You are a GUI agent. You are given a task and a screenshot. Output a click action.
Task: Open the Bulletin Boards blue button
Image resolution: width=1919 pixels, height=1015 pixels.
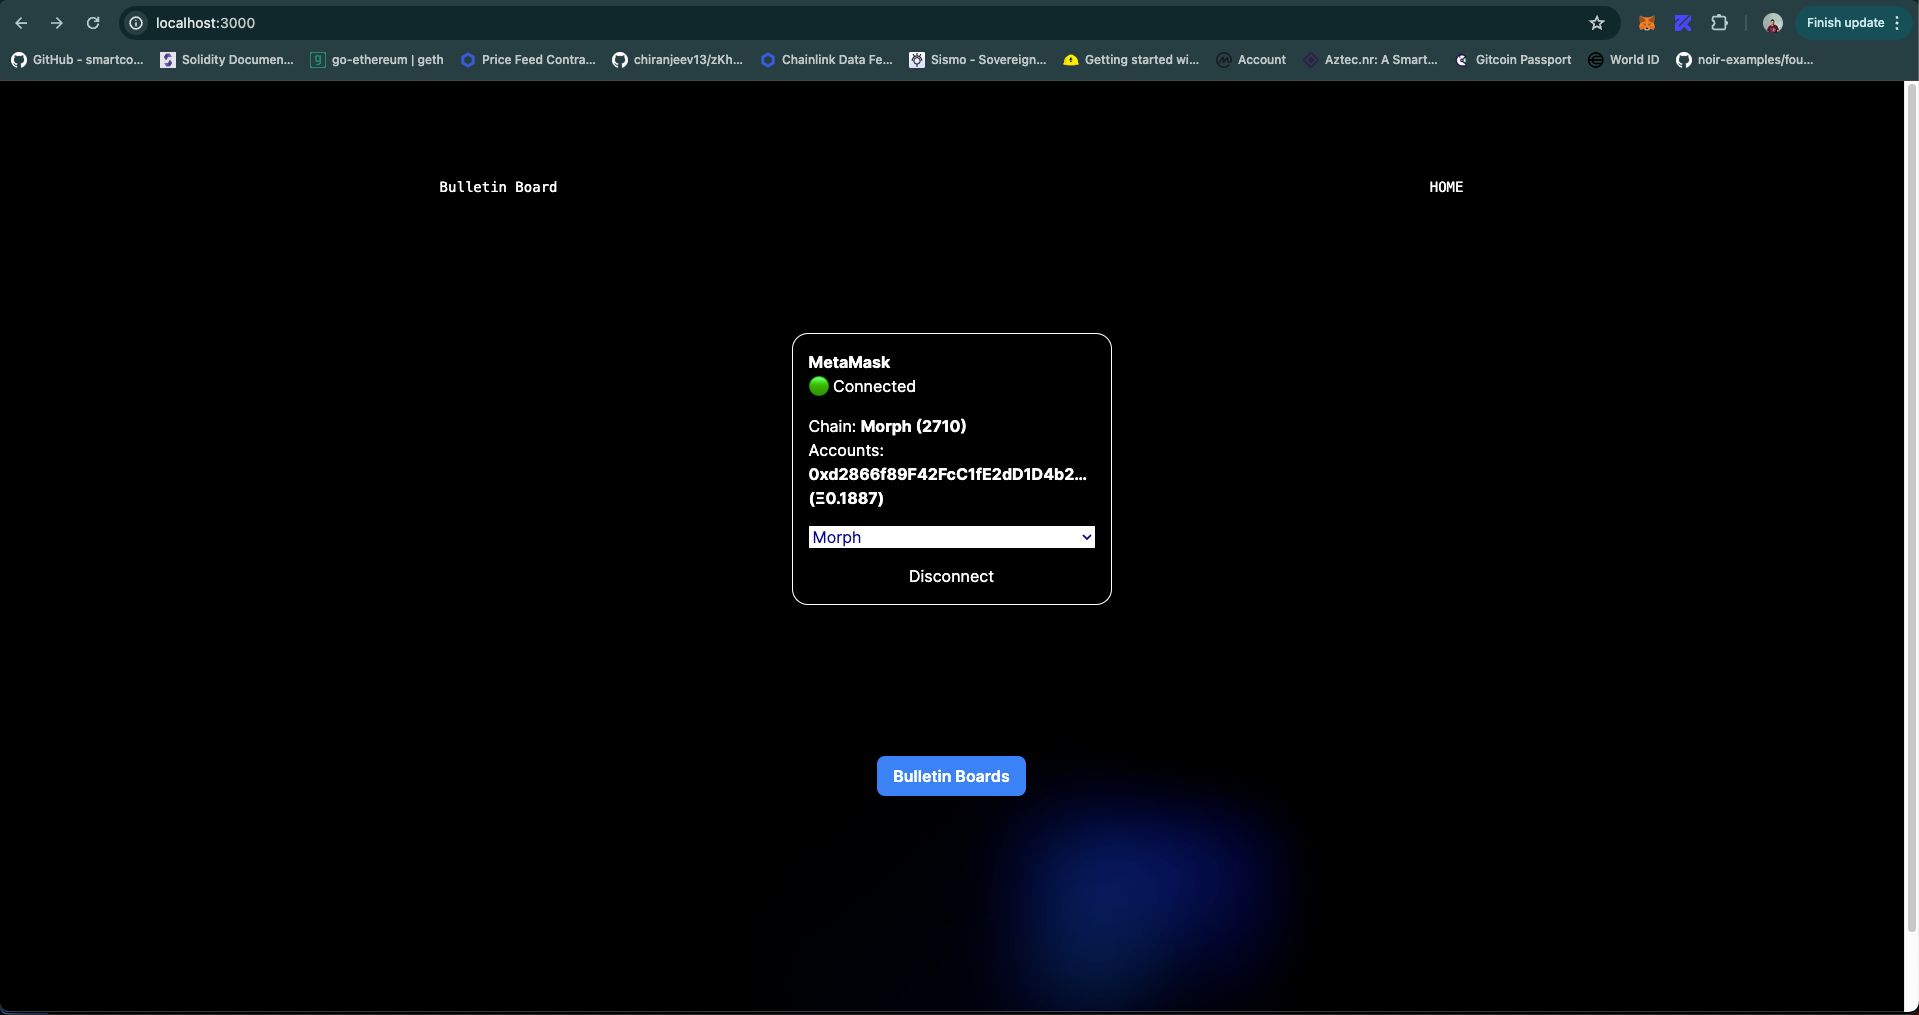[951, 776]
